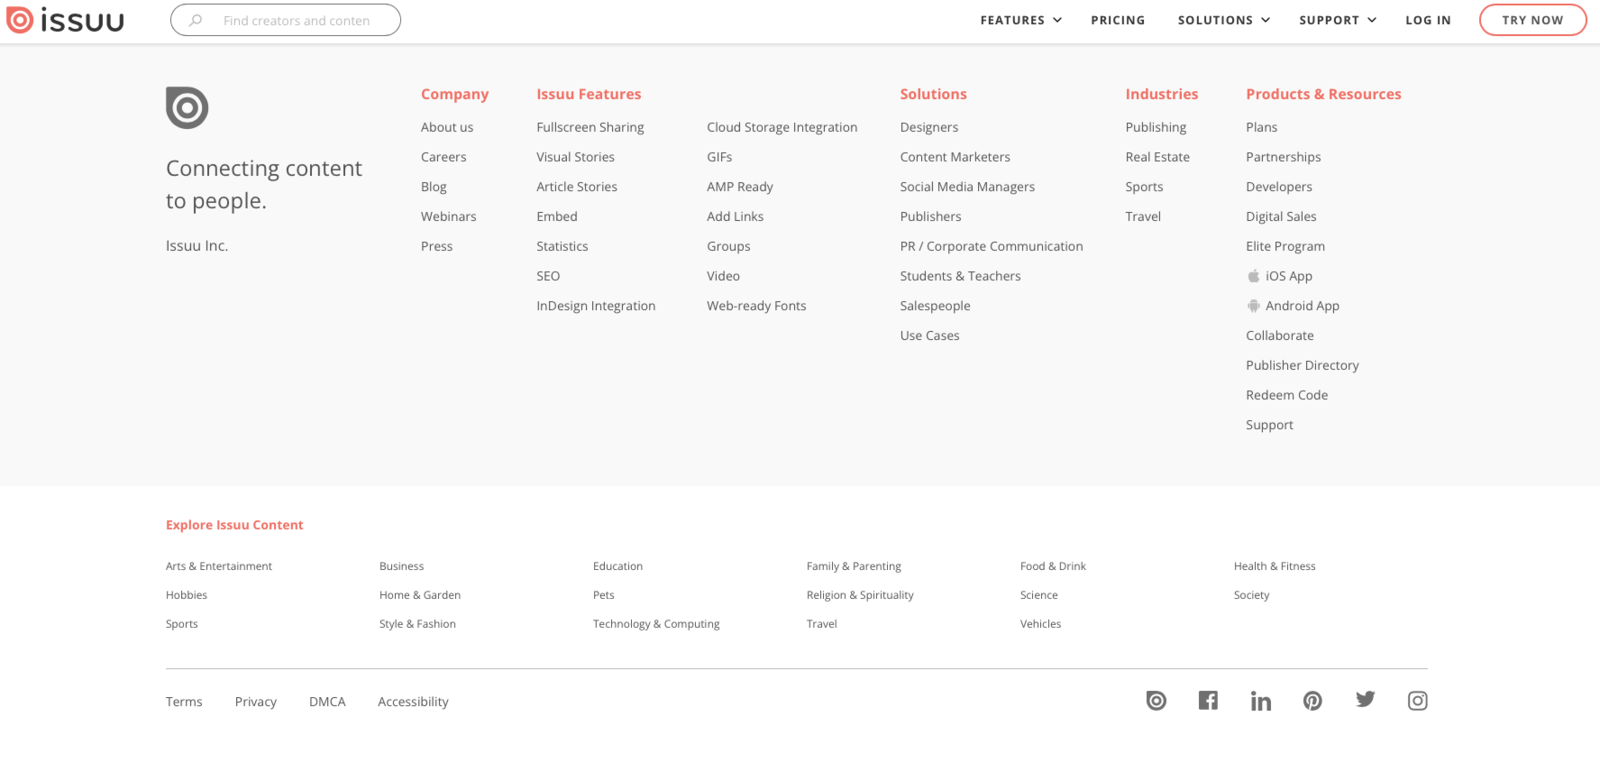
Task: Open AMP Ready link
Action: (740, 187)
